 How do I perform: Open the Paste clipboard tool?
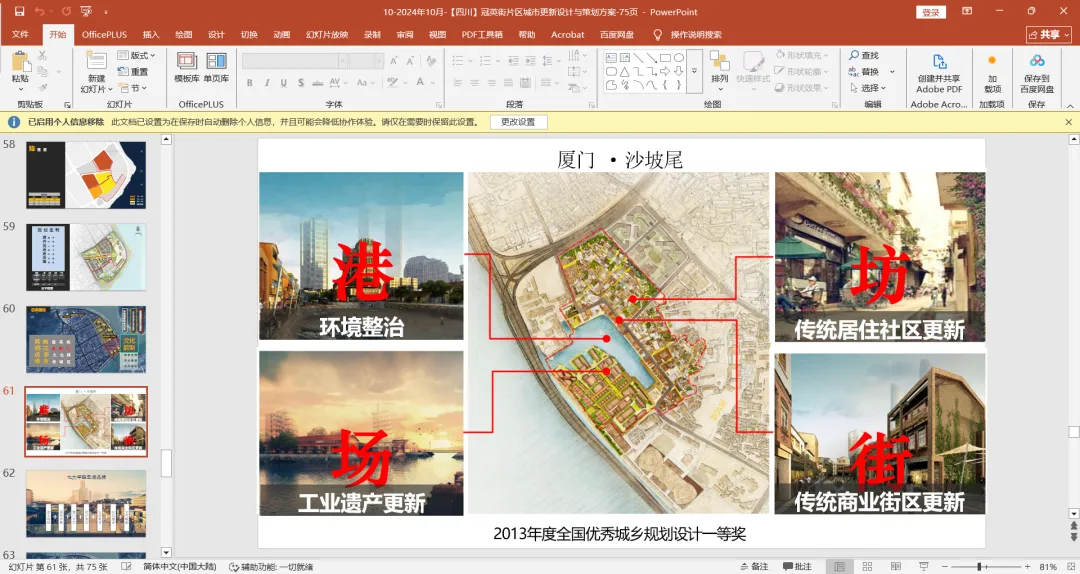coord(20,70)
